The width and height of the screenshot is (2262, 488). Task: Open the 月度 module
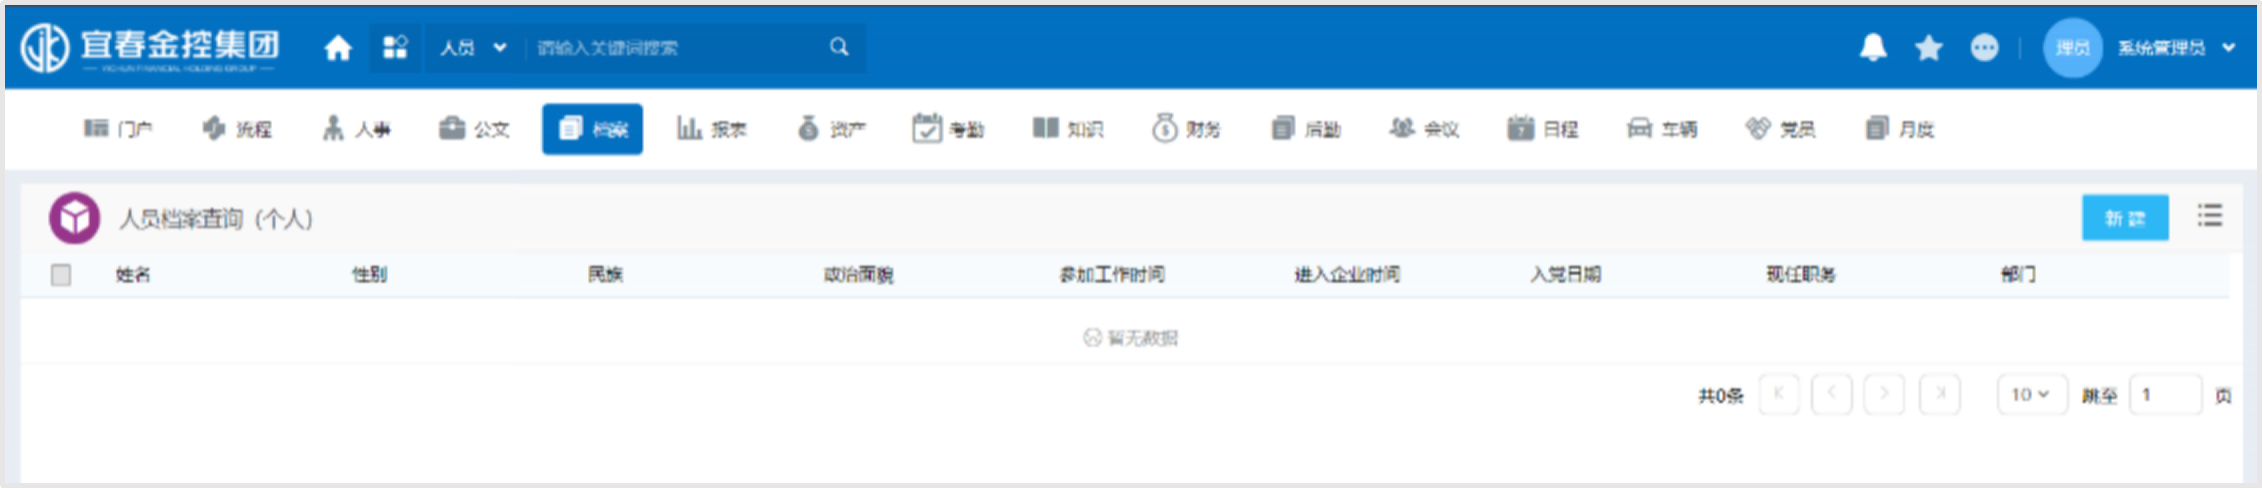click(1900, 129)
